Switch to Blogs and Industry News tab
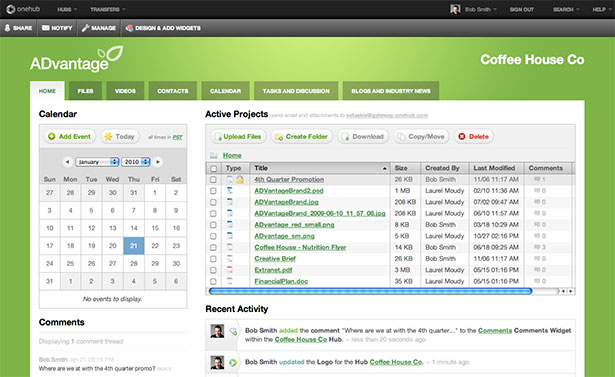The image size is (615, 377). point(391,91)
